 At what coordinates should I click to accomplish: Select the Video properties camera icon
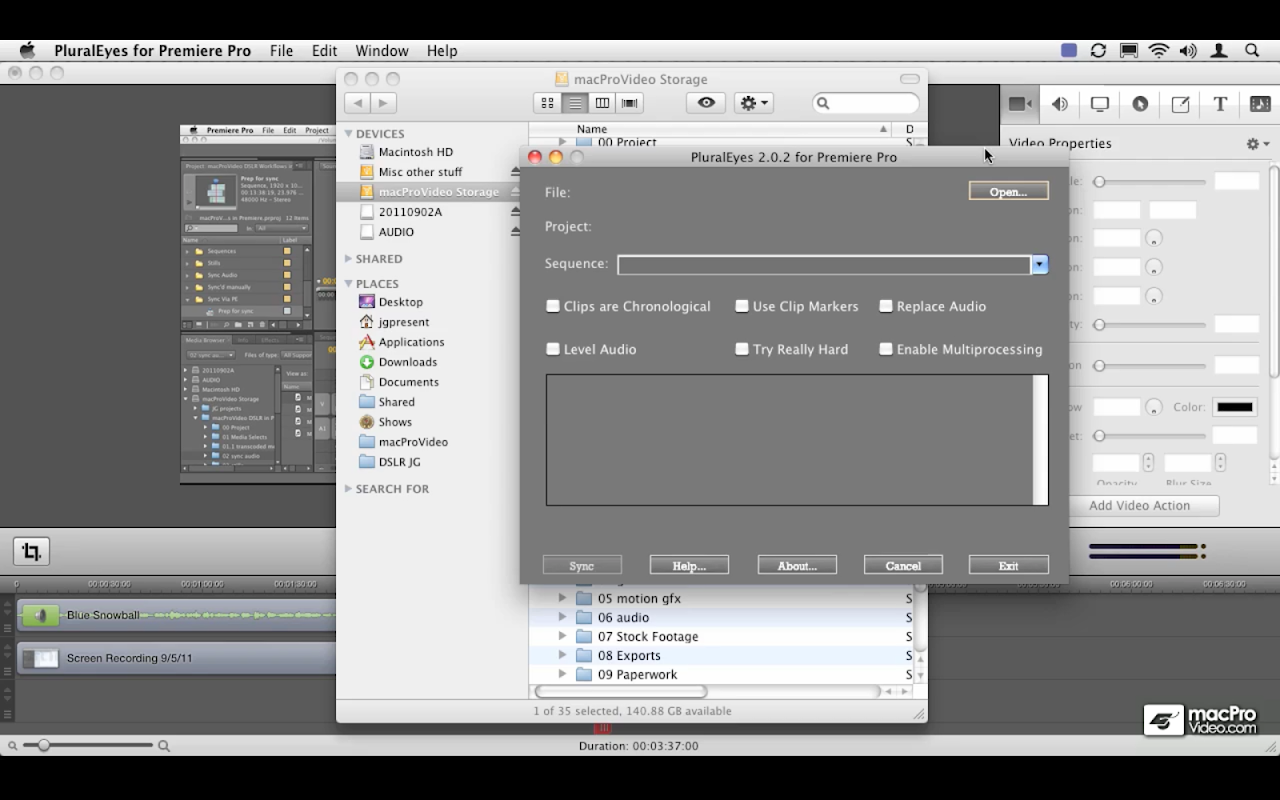1019,104
